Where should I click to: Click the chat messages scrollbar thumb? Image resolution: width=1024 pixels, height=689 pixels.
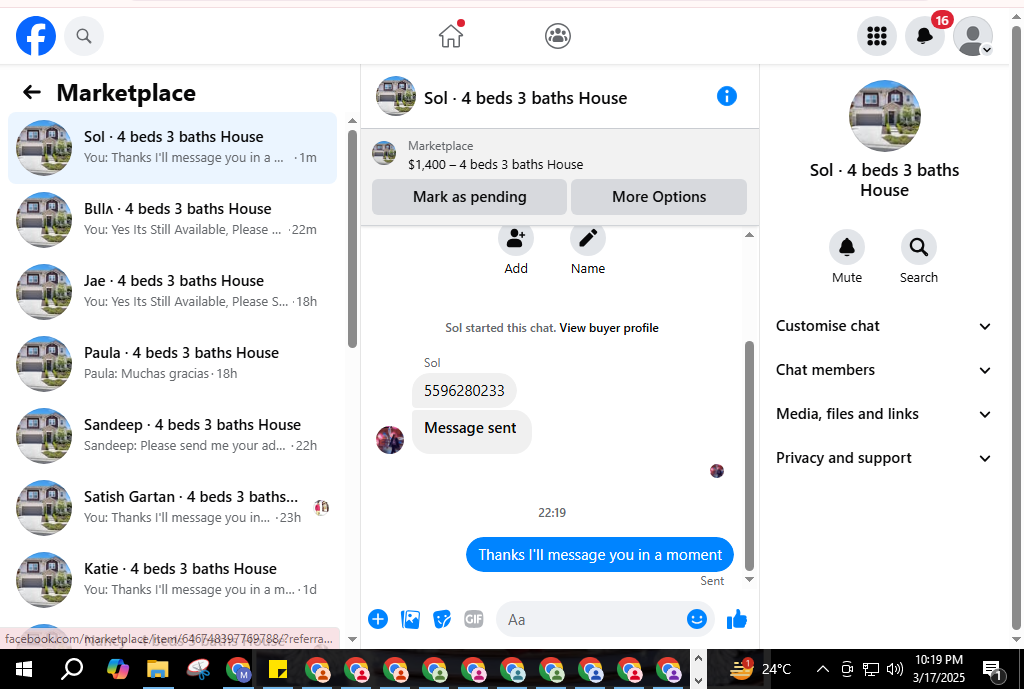coord(749,456)
